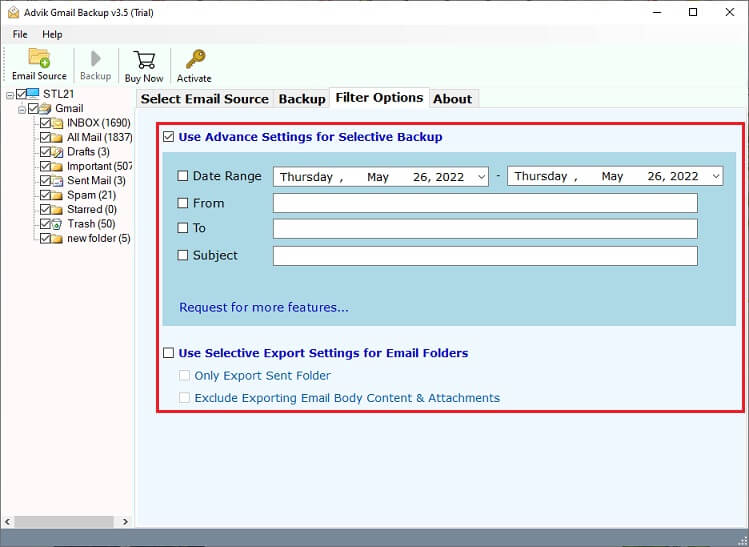Maximize the Advik Gmail Backup window
749x547 pixels.
693,12
